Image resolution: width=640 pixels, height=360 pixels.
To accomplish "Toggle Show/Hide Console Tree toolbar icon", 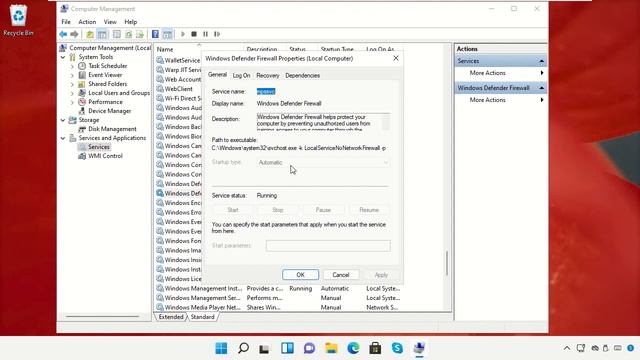I will tap(102, 34).
